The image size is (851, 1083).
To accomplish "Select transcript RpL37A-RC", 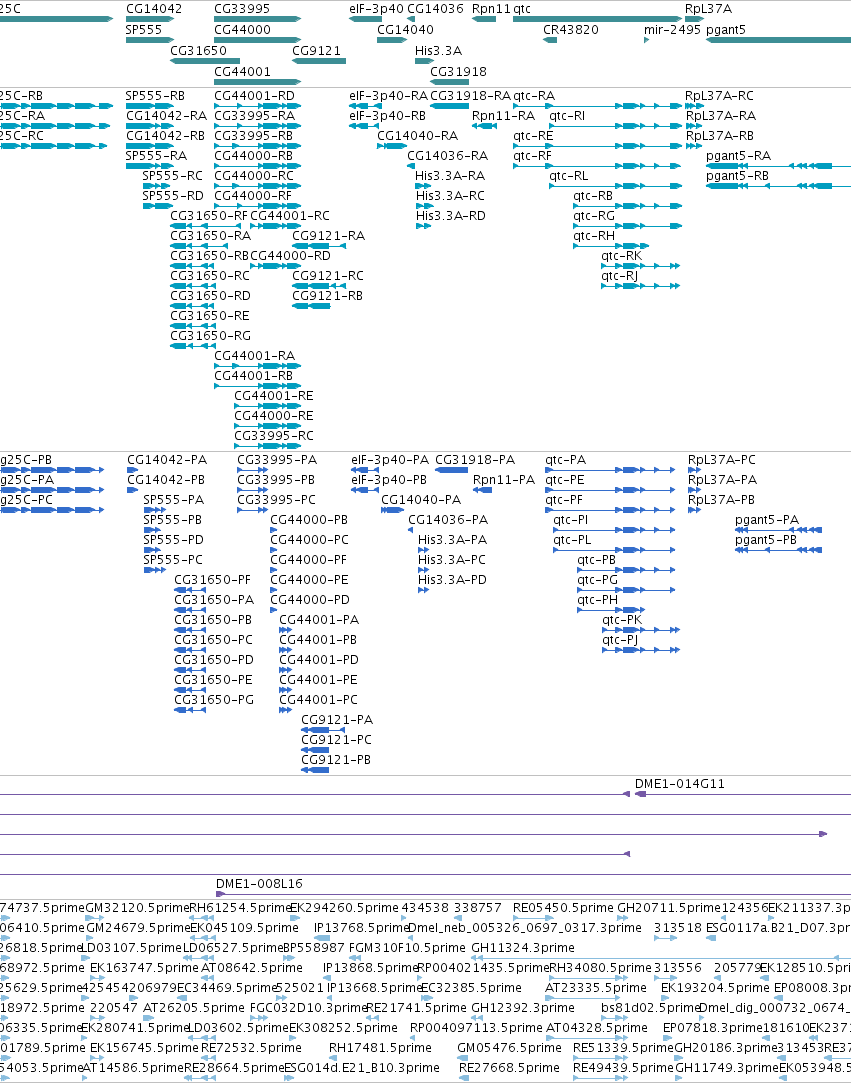I will coord(719,96).
